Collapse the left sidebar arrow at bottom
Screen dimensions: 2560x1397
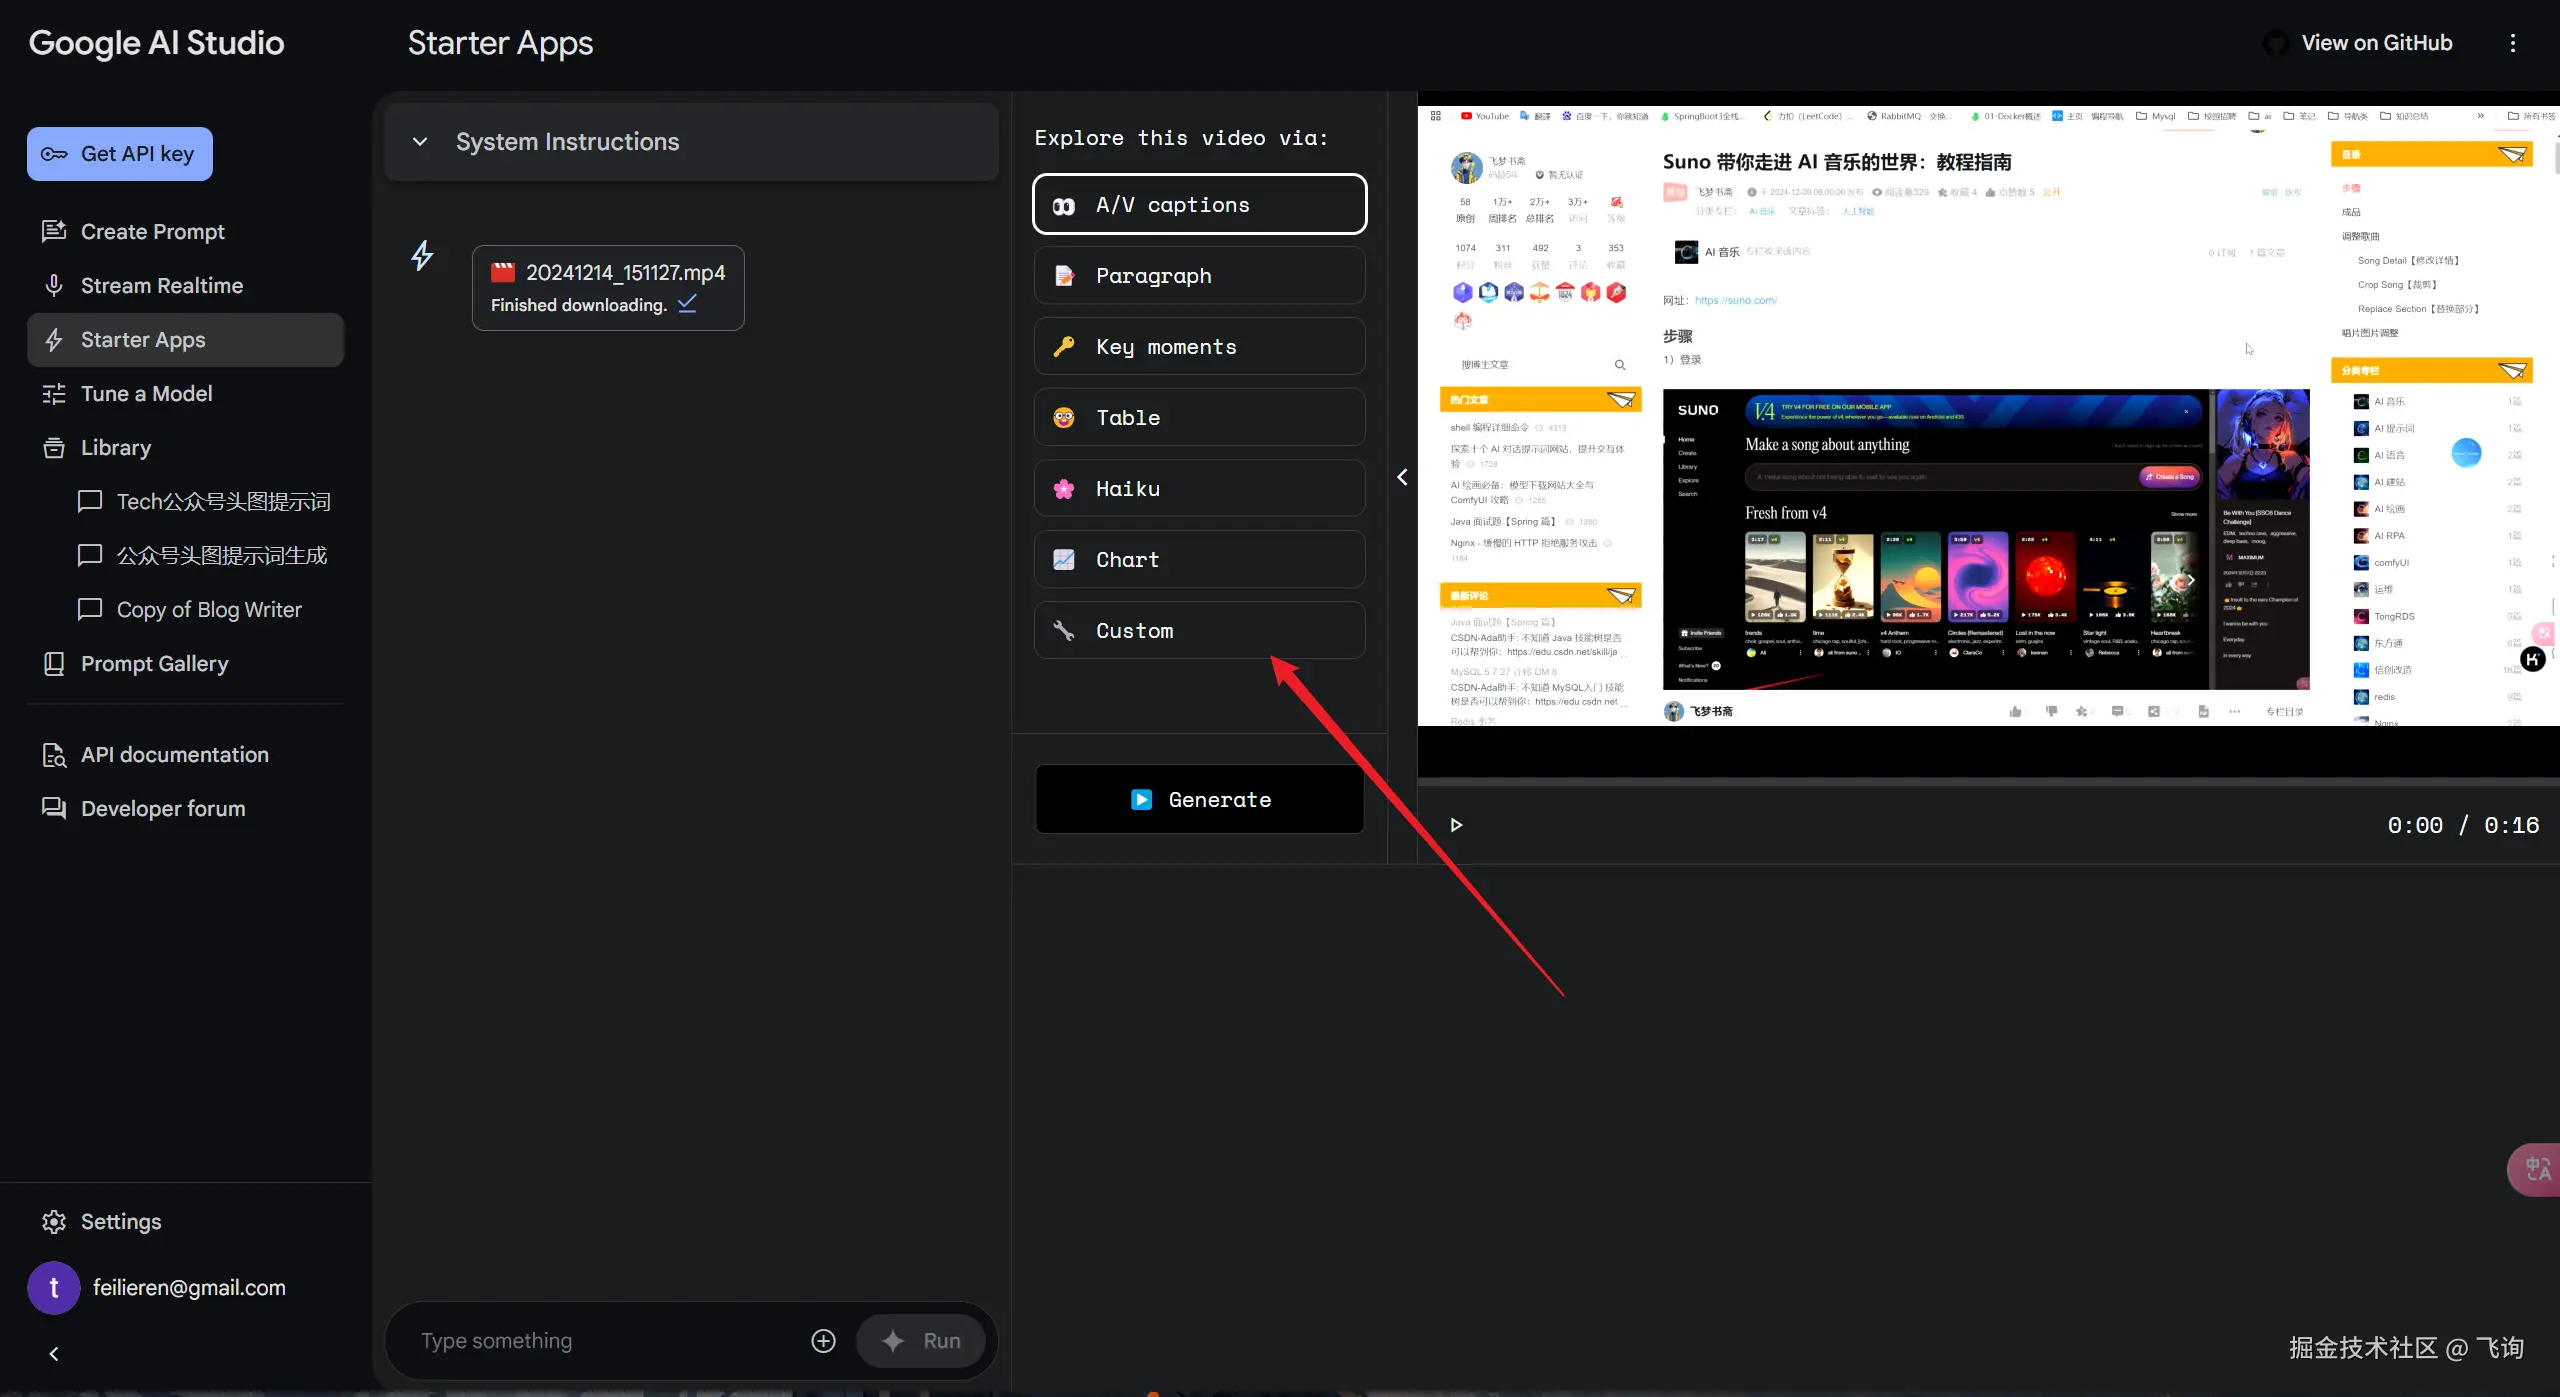(x=54, y=1354)
